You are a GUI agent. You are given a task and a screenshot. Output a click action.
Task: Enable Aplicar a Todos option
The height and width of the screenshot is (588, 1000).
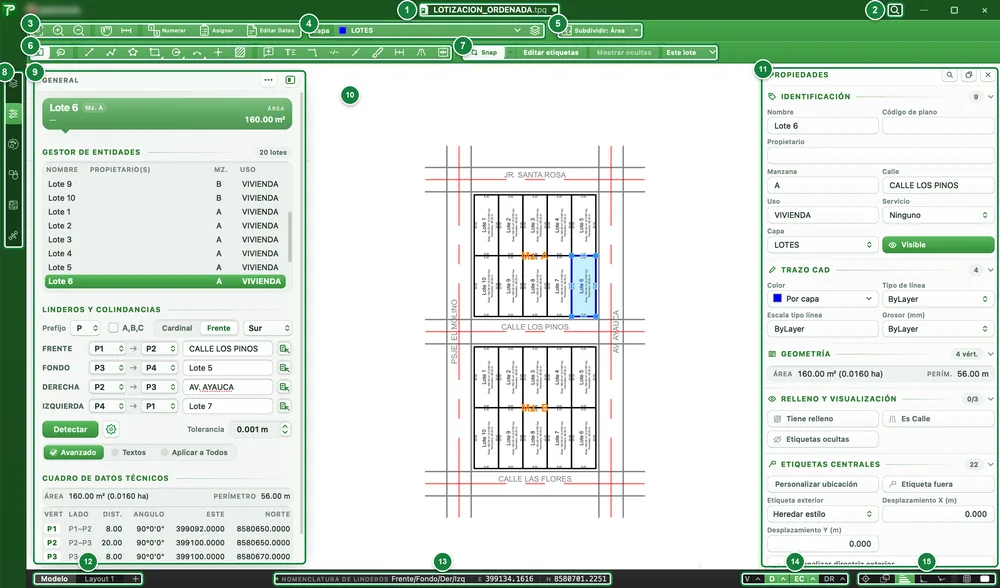(194, 452)
